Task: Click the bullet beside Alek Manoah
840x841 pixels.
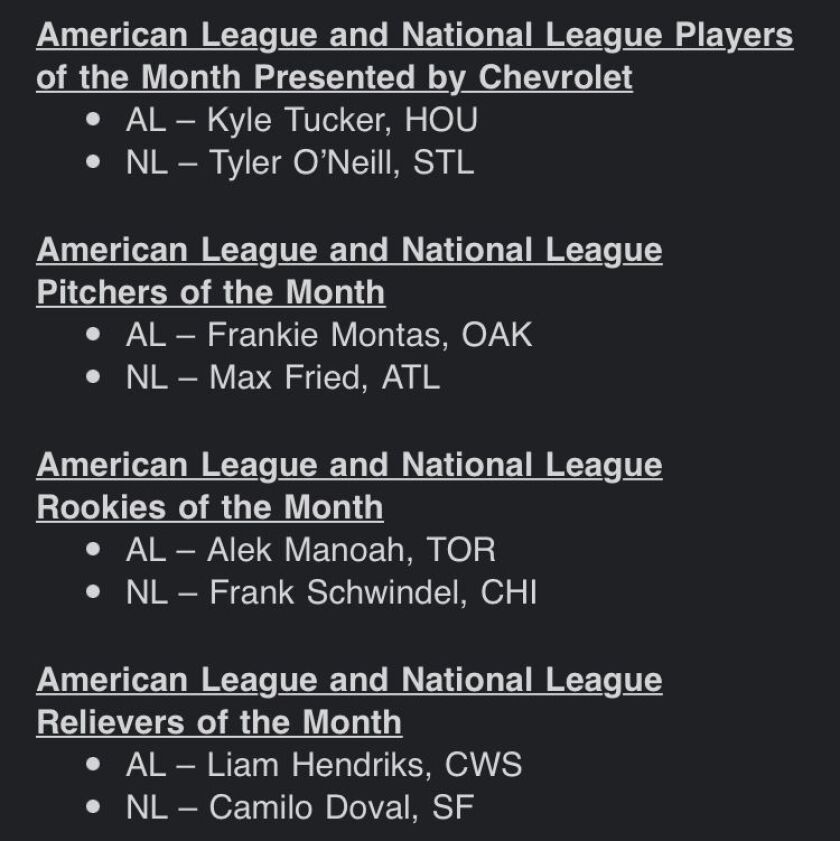Action: coord(93,549)
